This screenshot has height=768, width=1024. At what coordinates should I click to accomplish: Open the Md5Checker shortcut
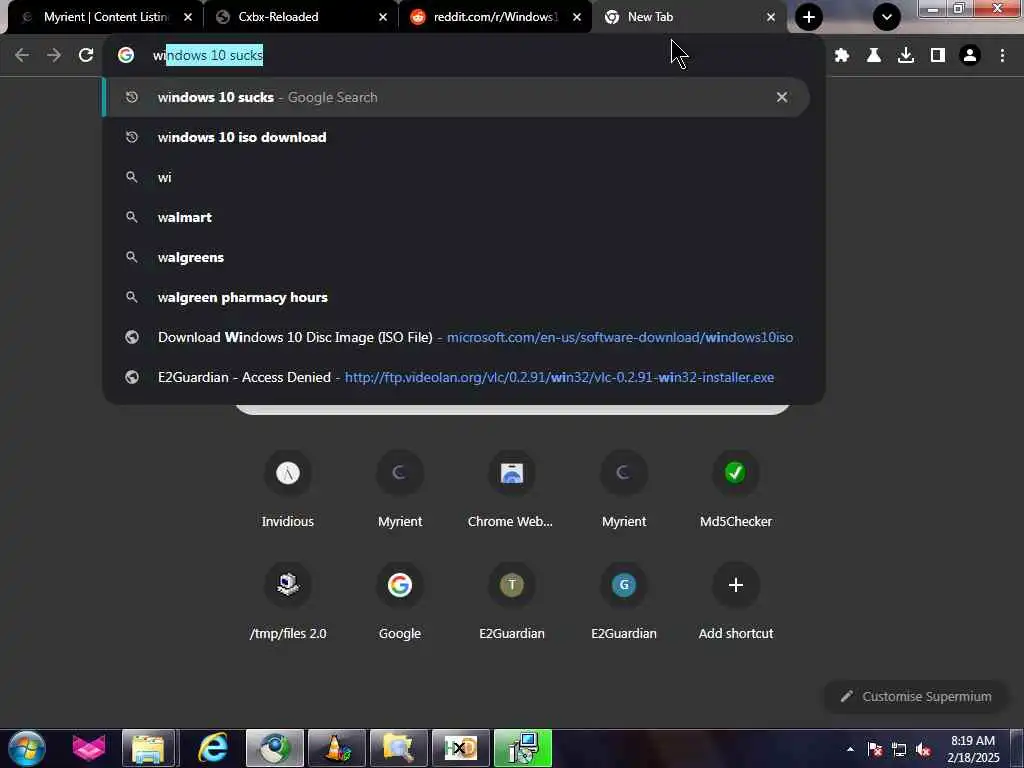pyautogui.click(x=735, y=490)
